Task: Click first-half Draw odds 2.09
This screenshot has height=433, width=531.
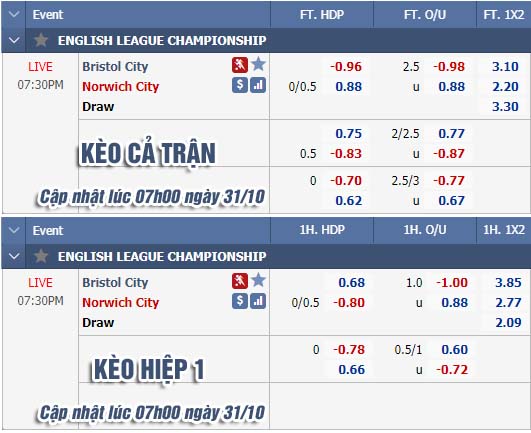Action: pyautogui.click(x=508, y=322)
